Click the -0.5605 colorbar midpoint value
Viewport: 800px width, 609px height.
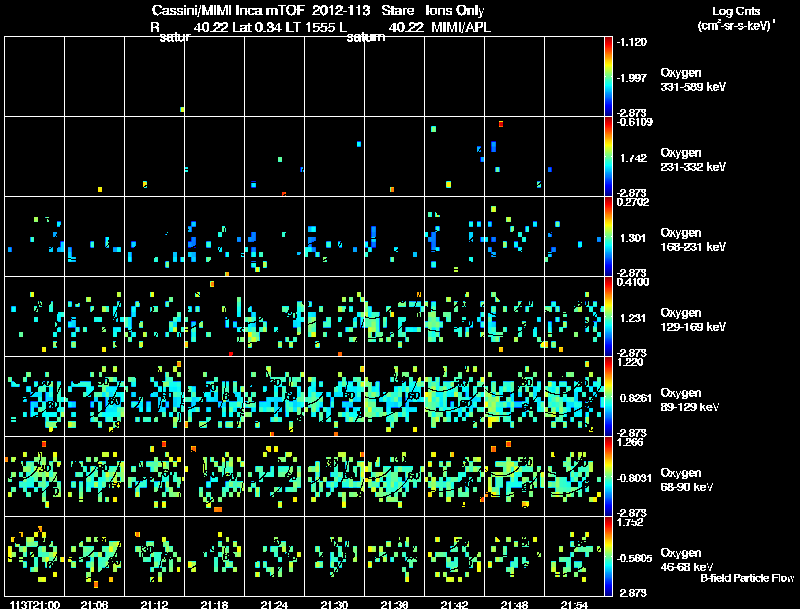click(x=634, y=558)
